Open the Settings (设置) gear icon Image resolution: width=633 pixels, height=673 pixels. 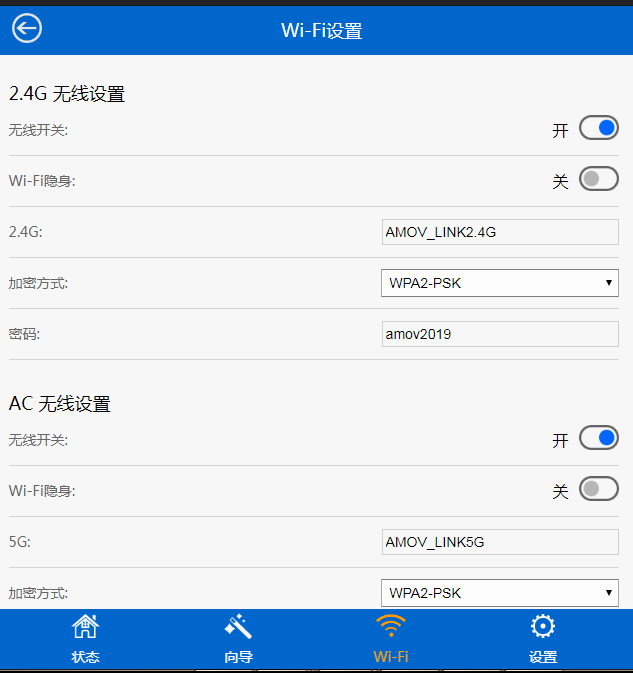pos(543,626)
